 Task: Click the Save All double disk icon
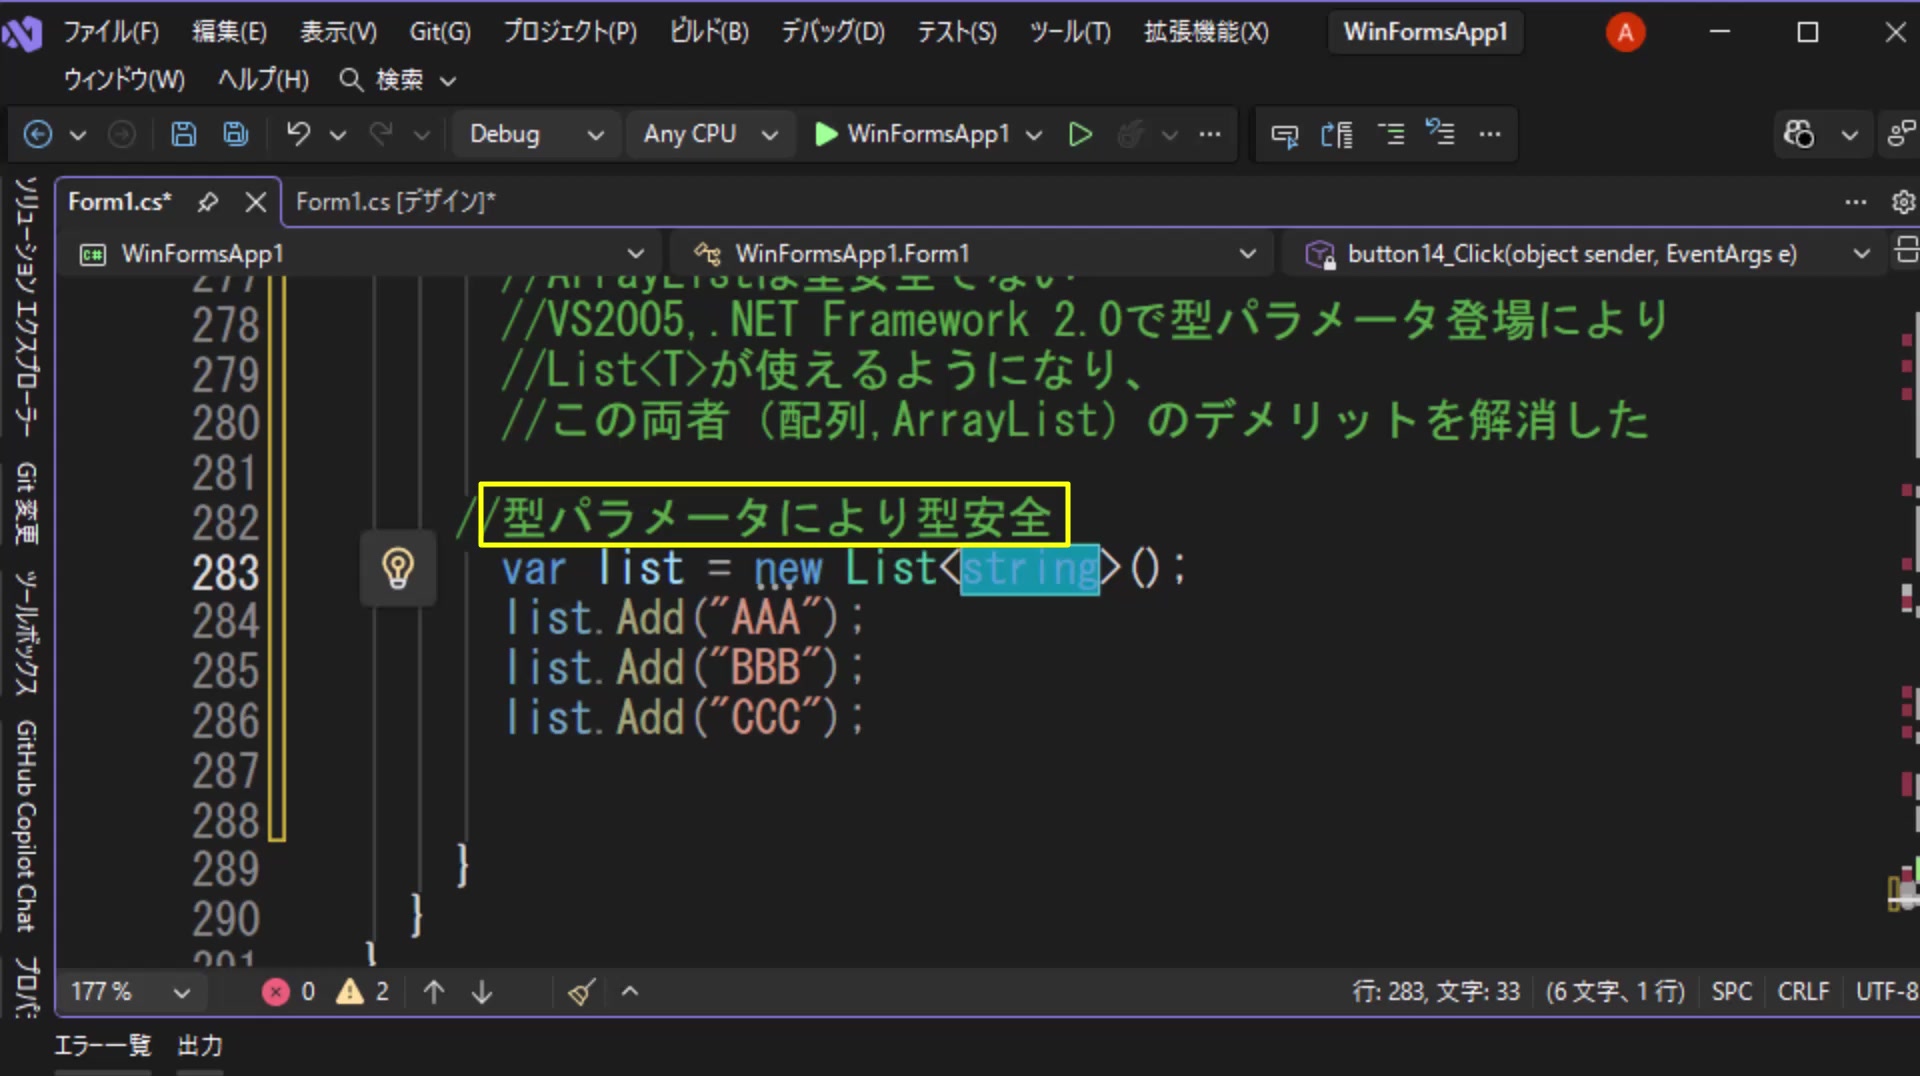coord(236,134)
